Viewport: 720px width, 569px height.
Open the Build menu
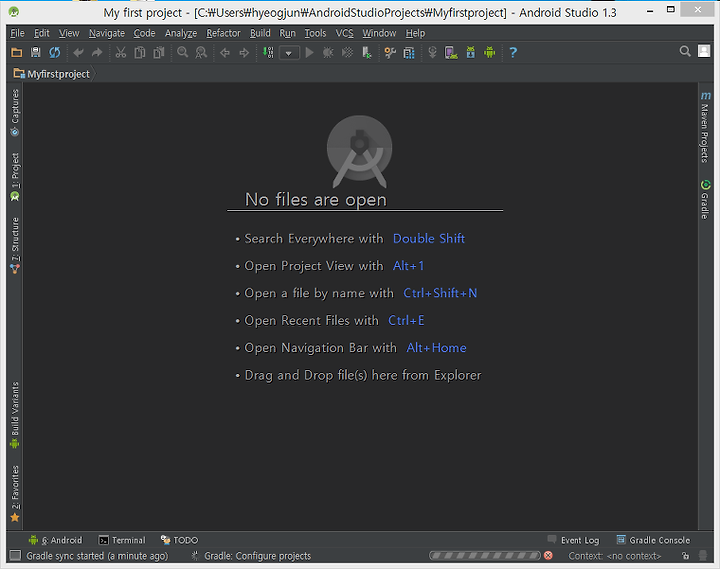pos(260,33)
